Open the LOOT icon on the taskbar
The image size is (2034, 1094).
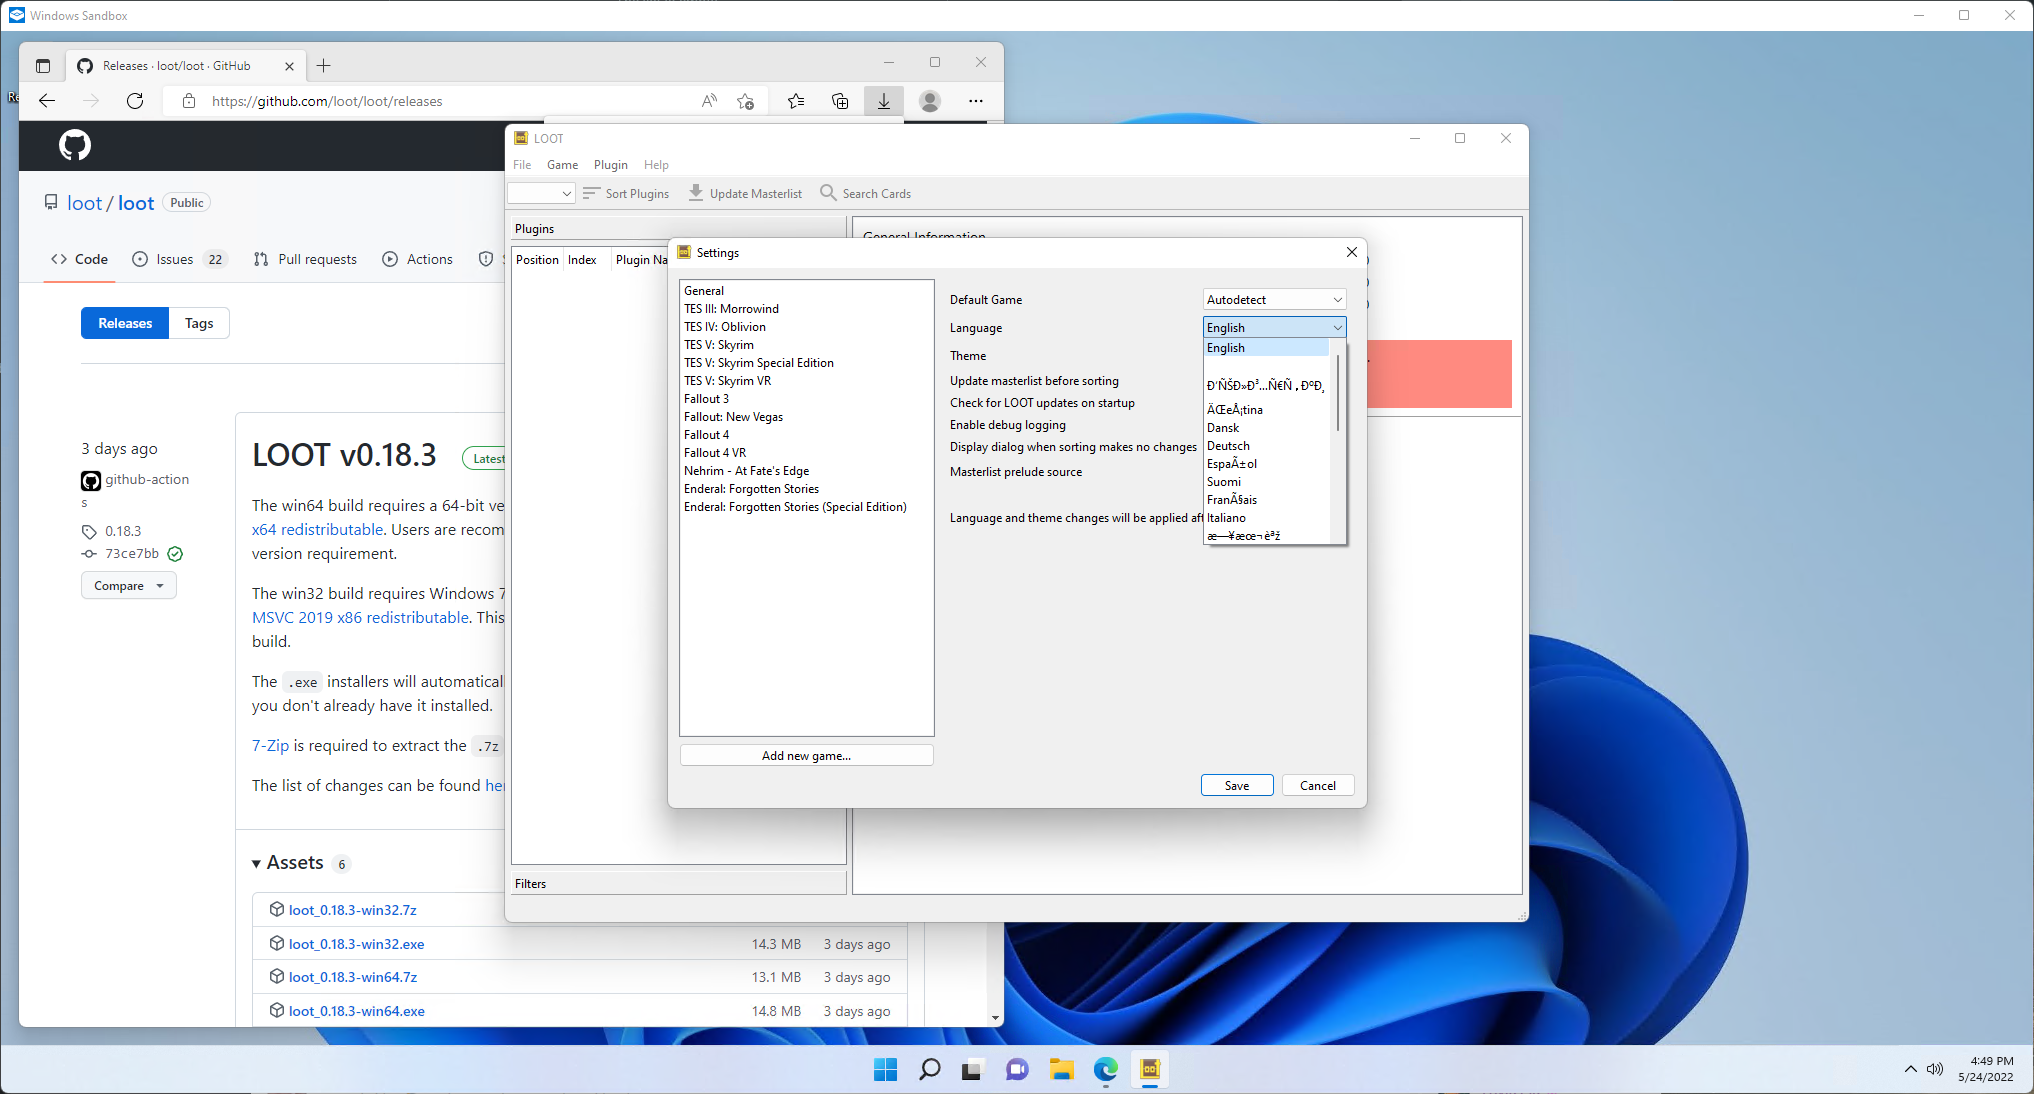pyautogui.click(x=1149, y=1069)
